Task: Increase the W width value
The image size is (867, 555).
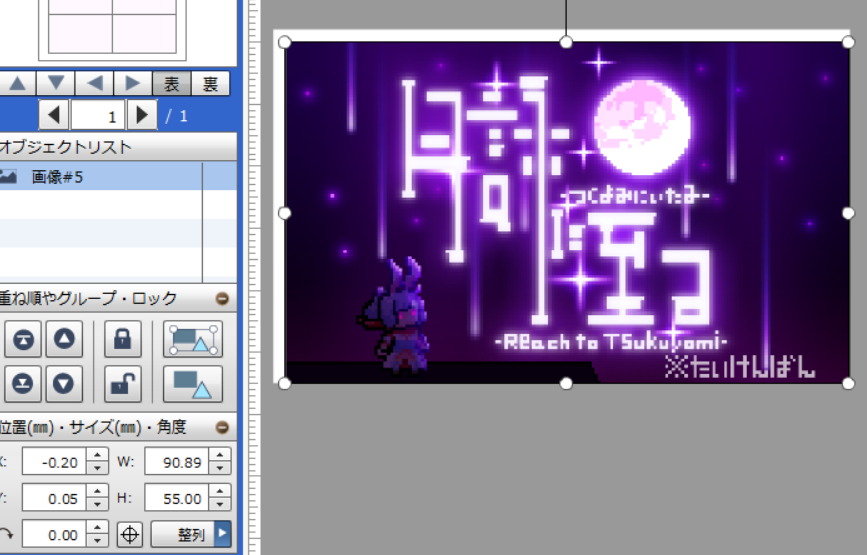Action: (220, 455)
